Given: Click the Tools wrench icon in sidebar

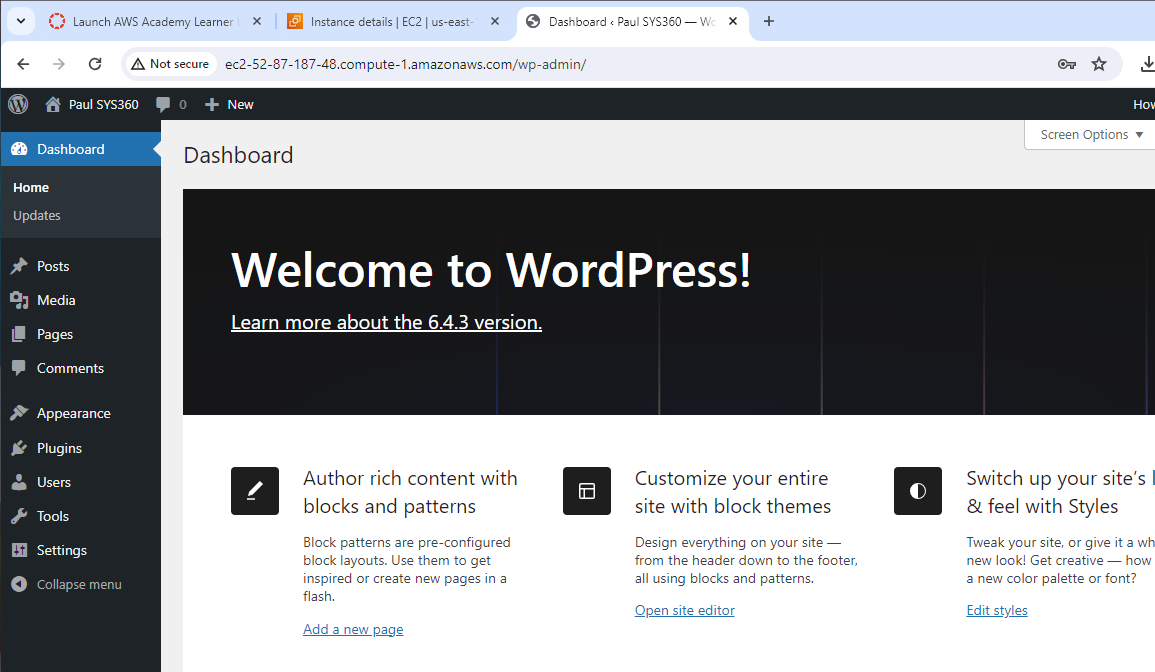Looking at the screenshot, I should (x=19, y=516).
